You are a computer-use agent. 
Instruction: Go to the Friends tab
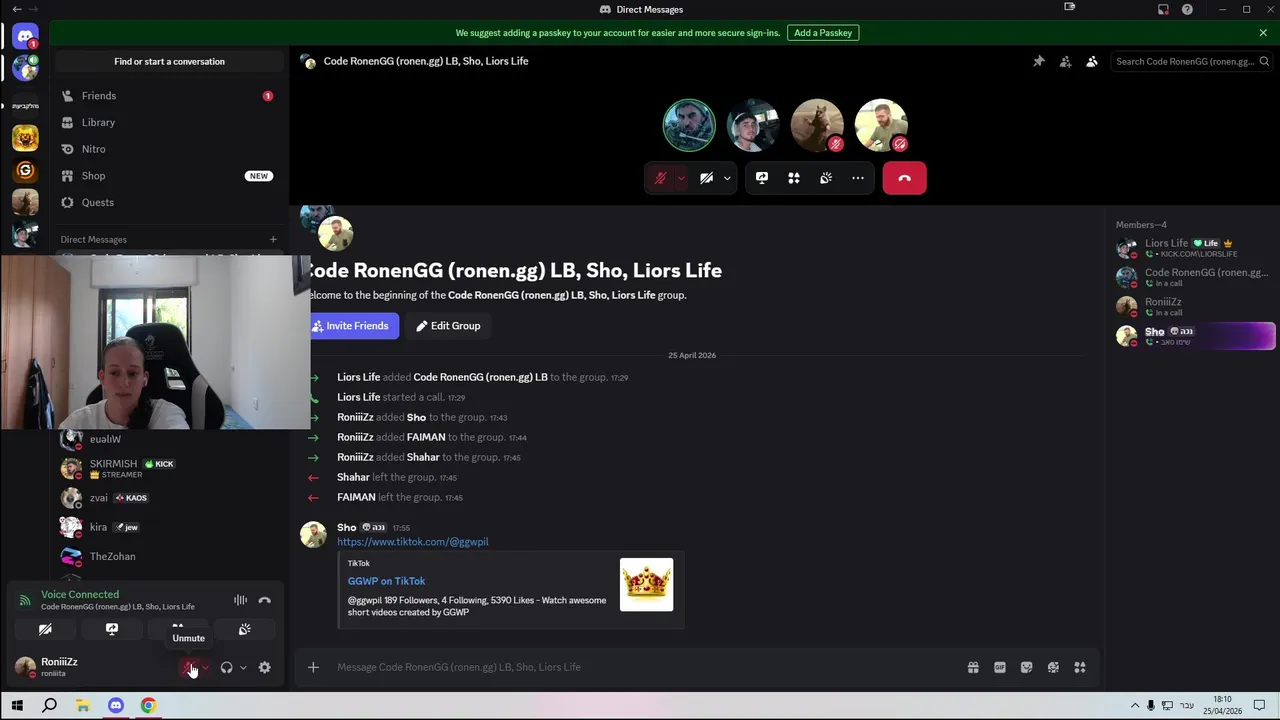coord(168,96)
